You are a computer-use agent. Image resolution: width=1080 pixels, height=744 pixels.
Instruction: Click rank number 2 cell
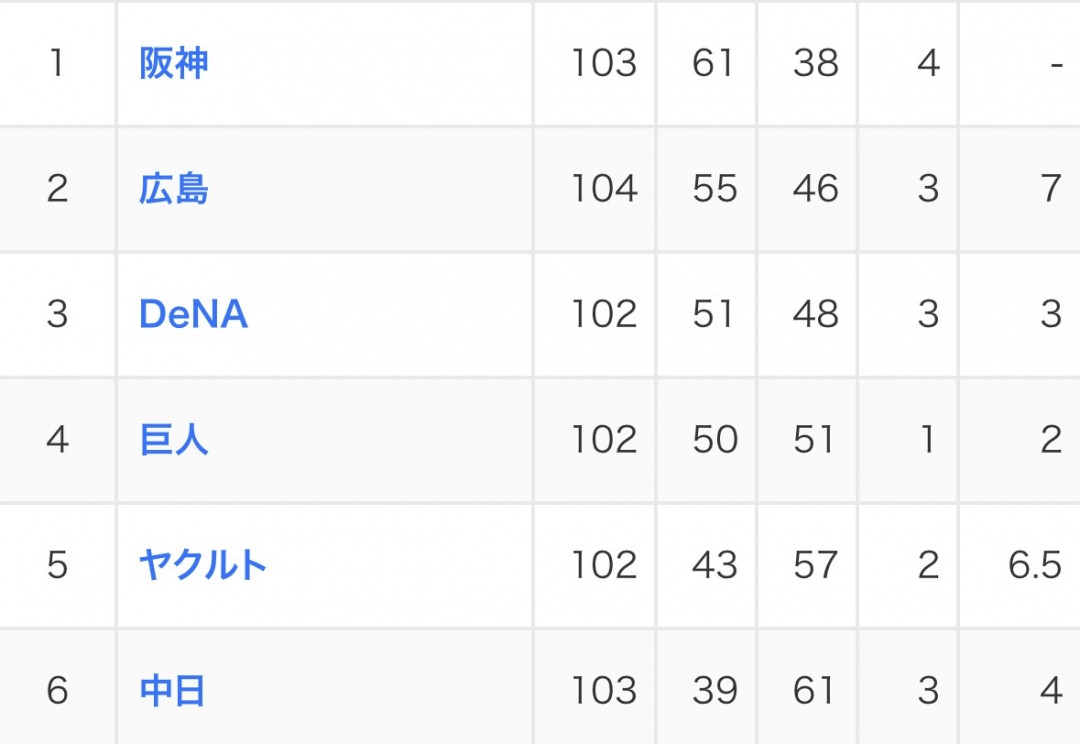[58, 189]
